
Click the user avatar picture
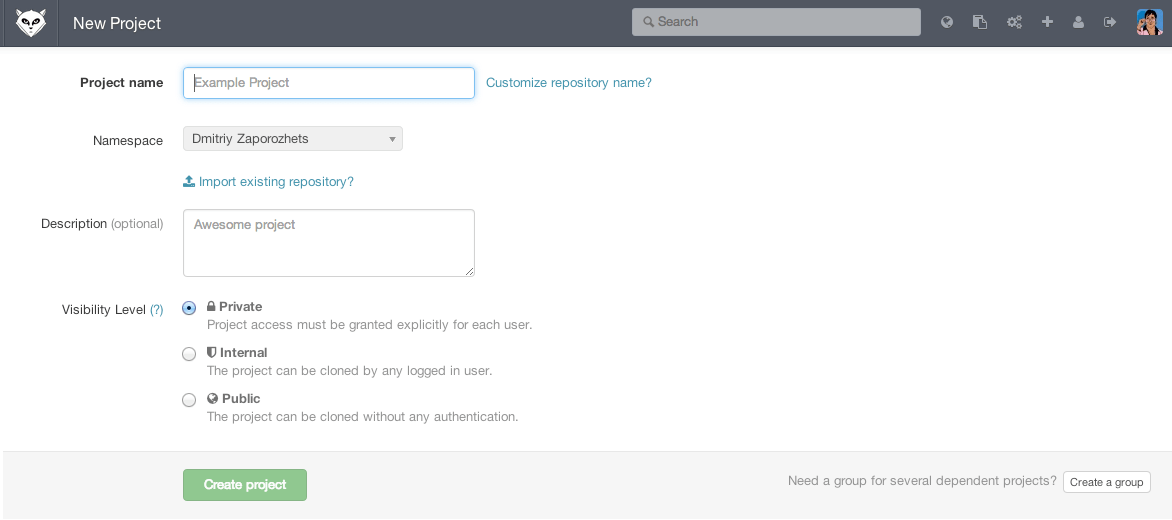click(1149, 22)
